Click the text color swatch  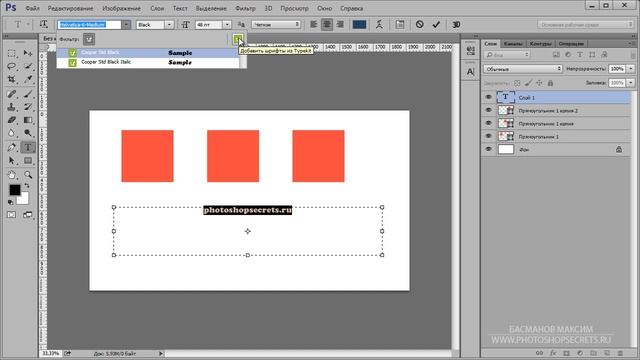click(359, 24)
